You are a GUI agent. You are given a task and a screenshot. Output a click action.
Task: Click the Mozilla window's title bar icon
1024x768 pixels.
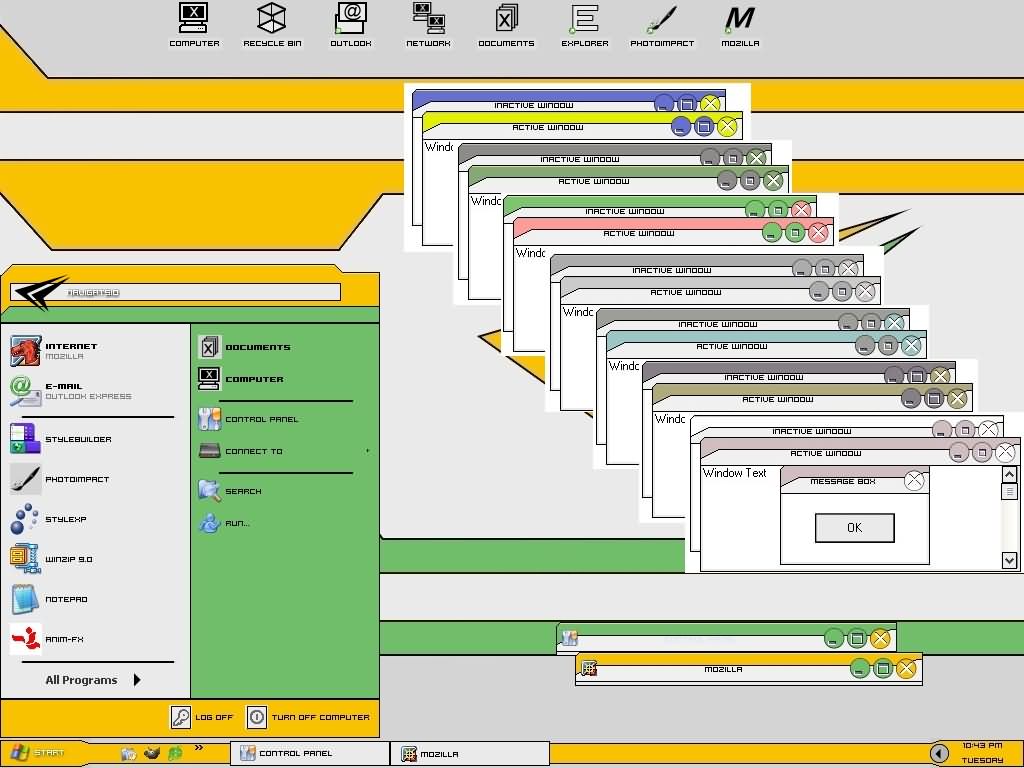pyautogui.click(x=589, y=668)
